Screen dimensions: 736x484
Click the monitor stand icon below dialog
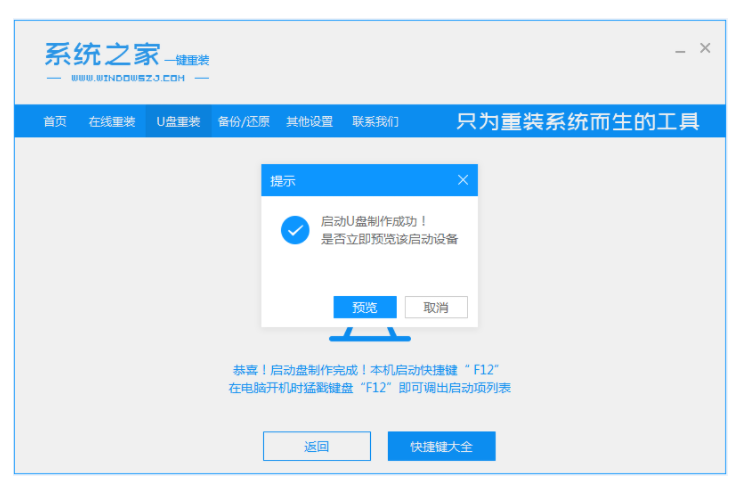pyautogui.click(x=369, y=333)
